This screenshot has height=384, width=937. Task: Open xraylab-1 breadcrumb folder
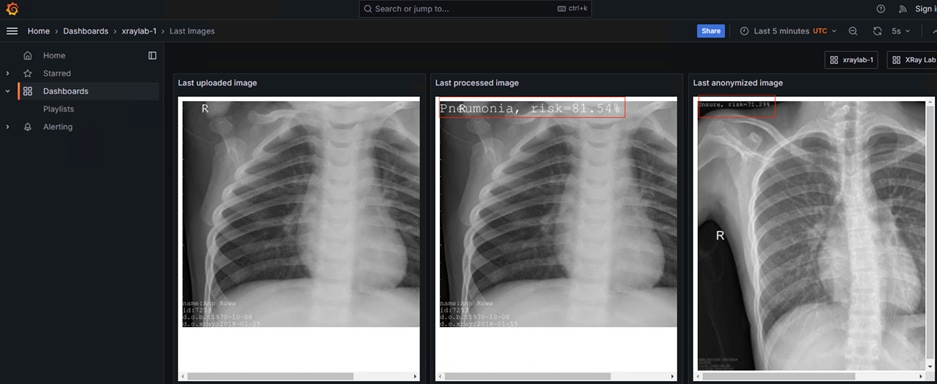pyautogui.click(x=139, y=31)
